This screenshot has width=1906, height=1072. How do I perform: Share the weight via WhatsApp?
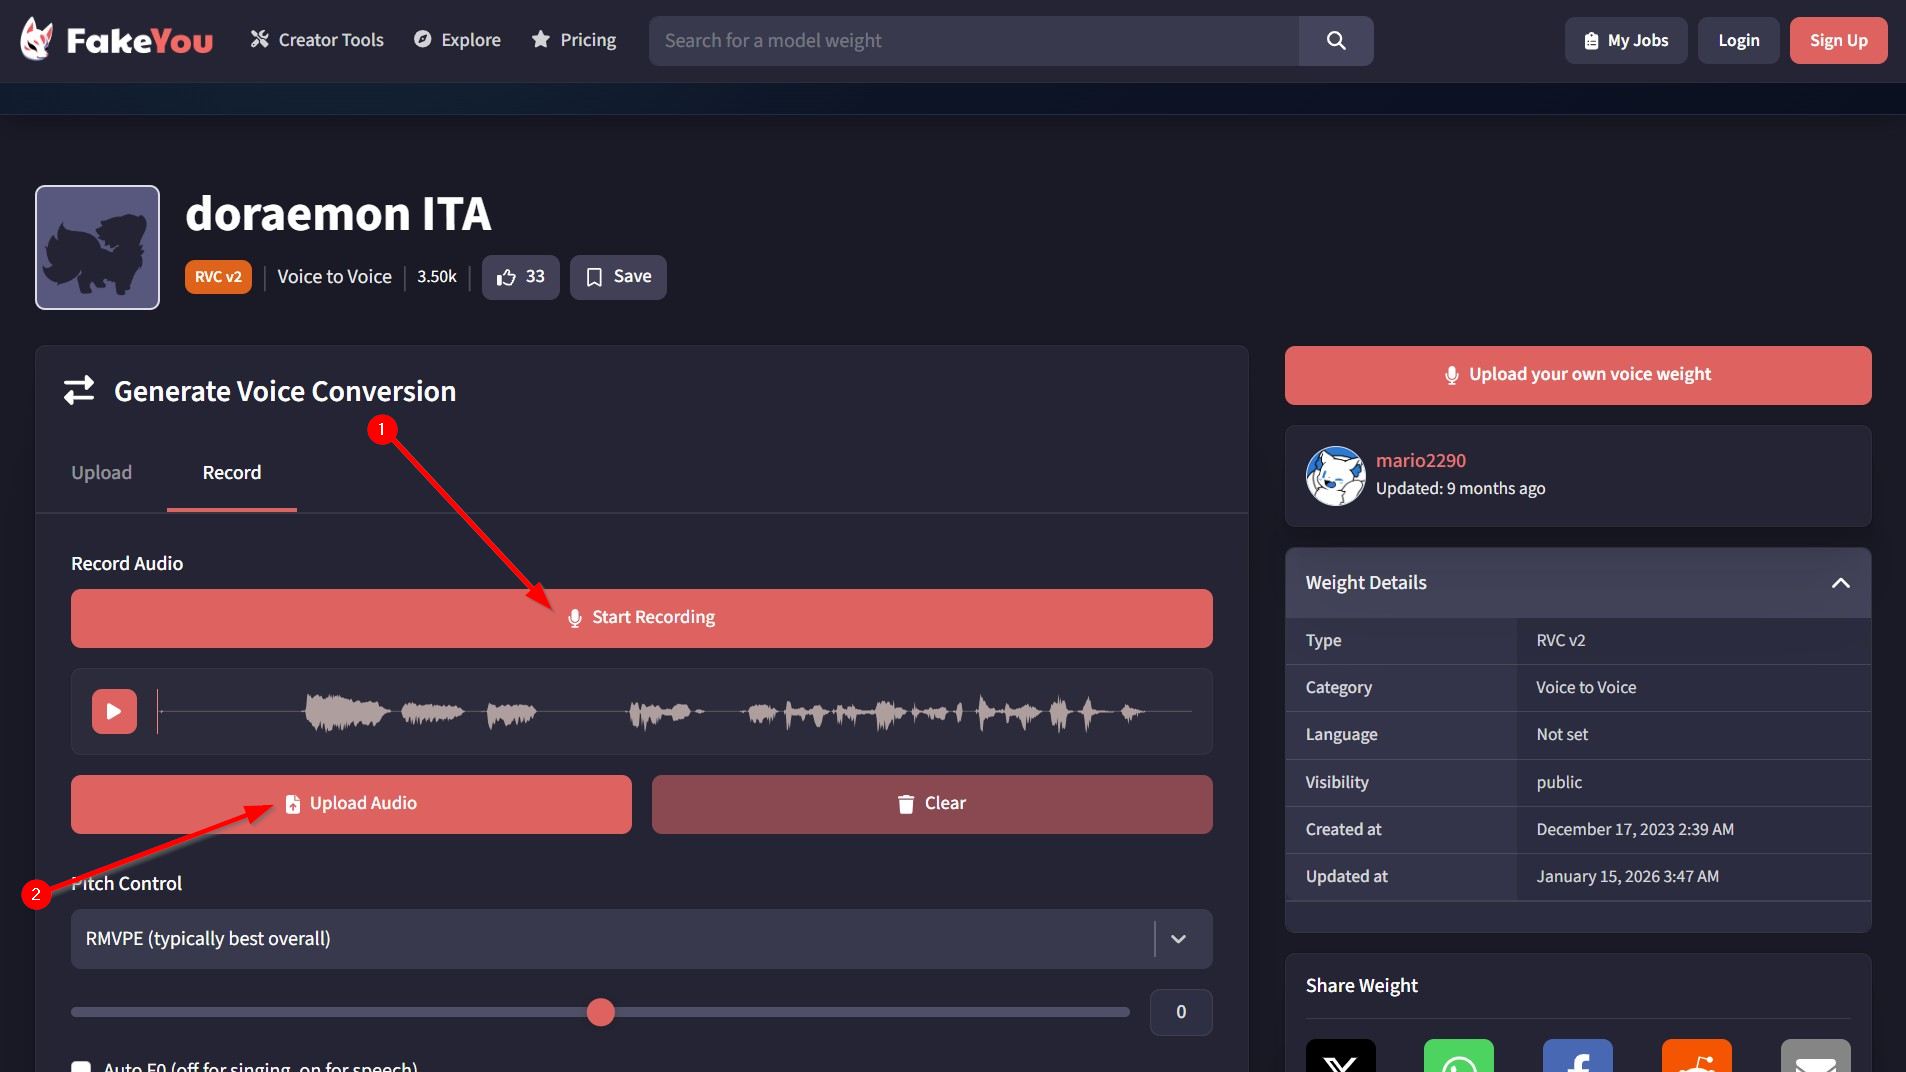click(x=1459, y=1056)
